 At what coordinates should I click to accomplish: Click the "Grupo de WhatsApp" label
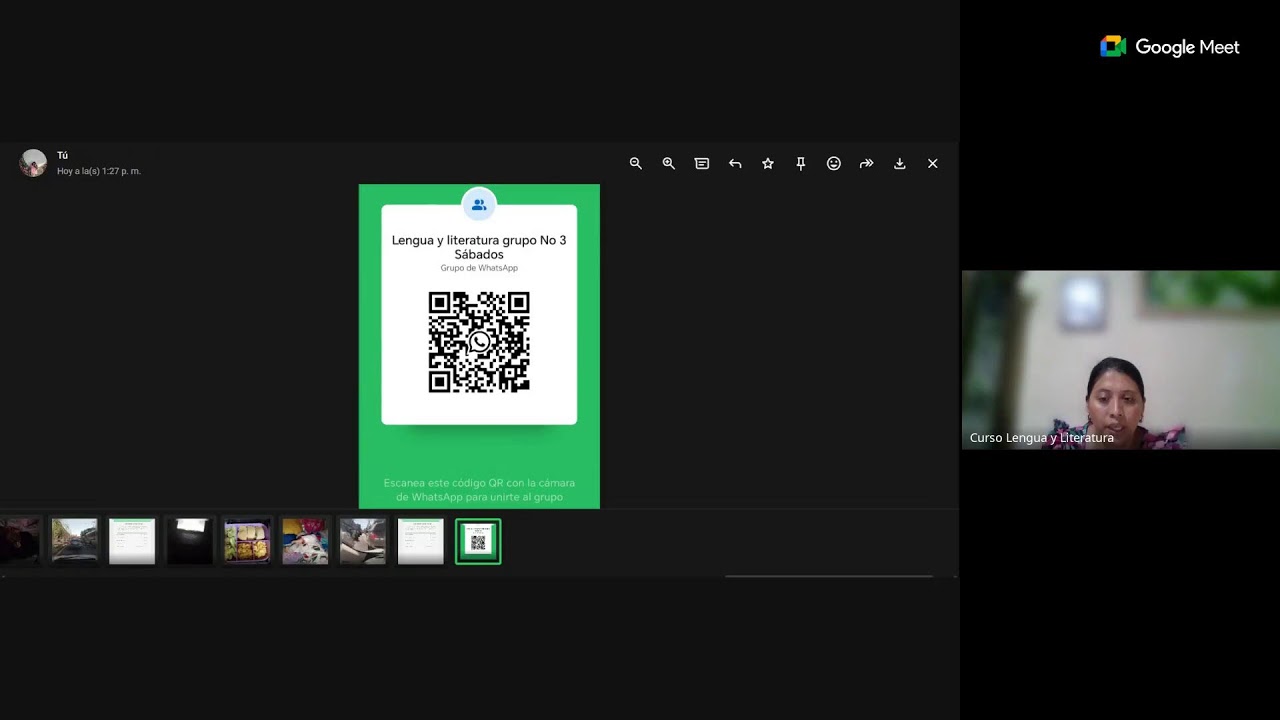coord(479,268)
